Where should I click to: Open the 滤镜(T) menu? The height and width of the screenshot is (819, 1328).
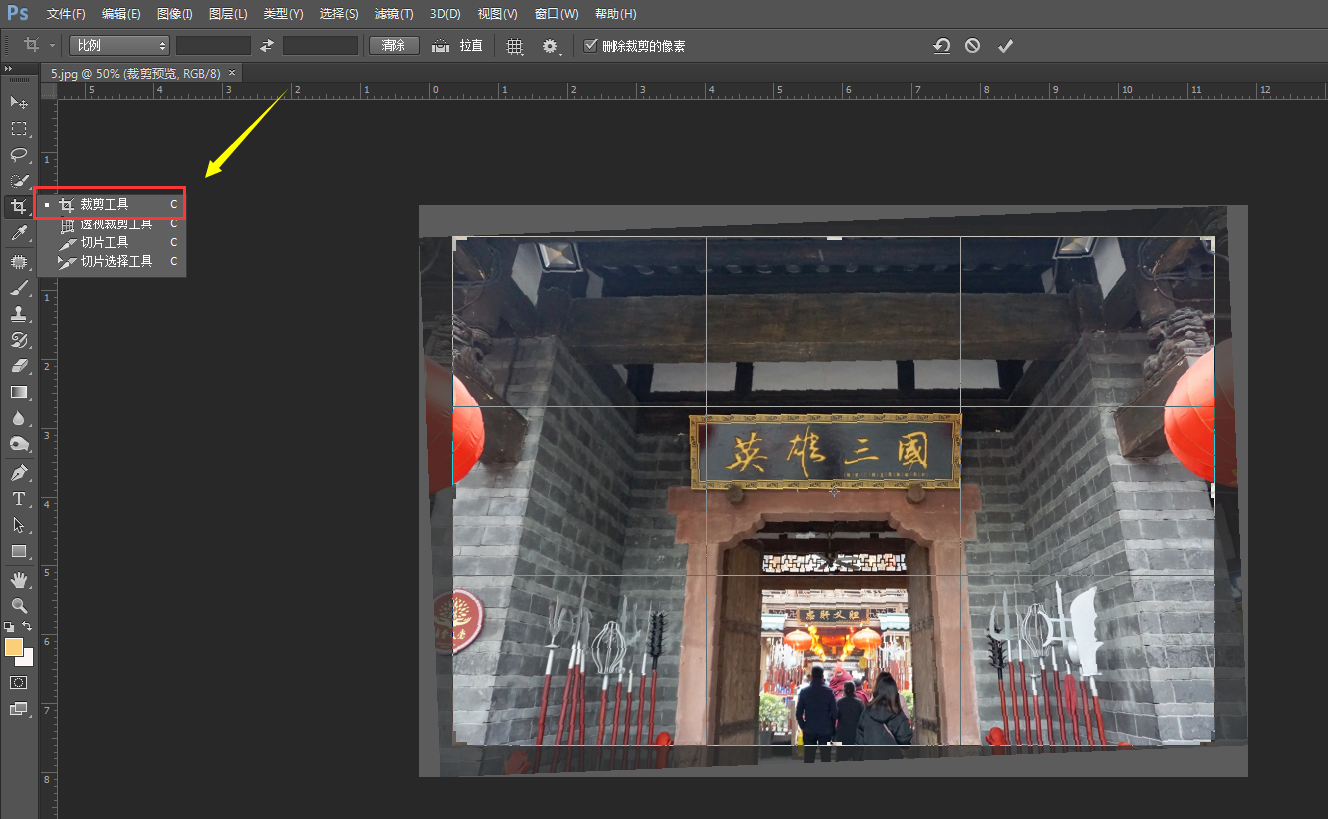pos(393,14)
